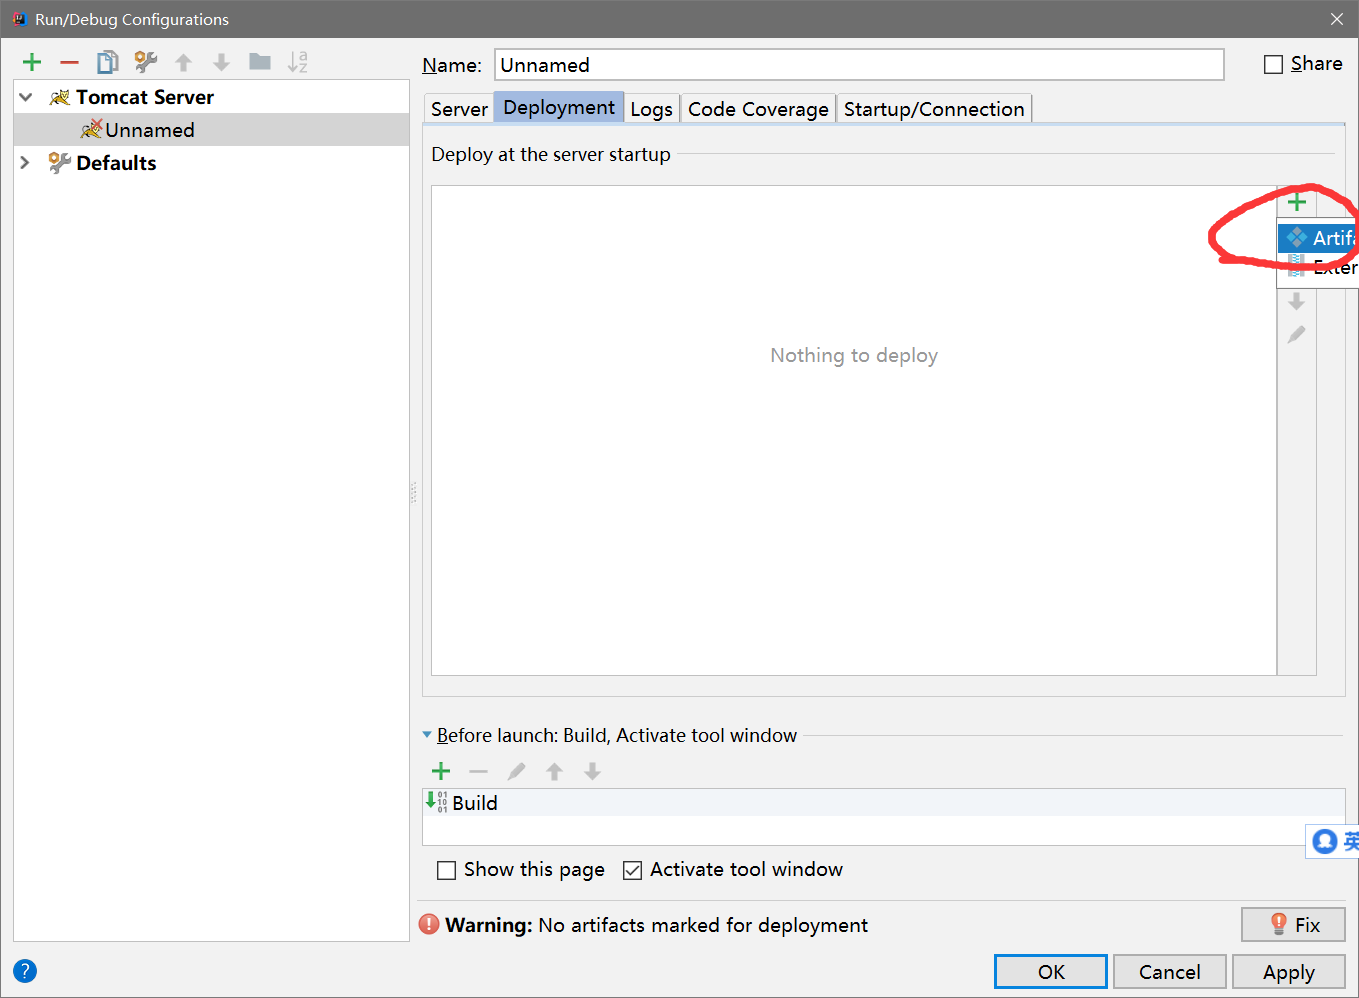Screen dimensions: 1359x998
Task: Click green plus to add deployment artifact
Action: pyautogui.click(x=1297, y=202)
